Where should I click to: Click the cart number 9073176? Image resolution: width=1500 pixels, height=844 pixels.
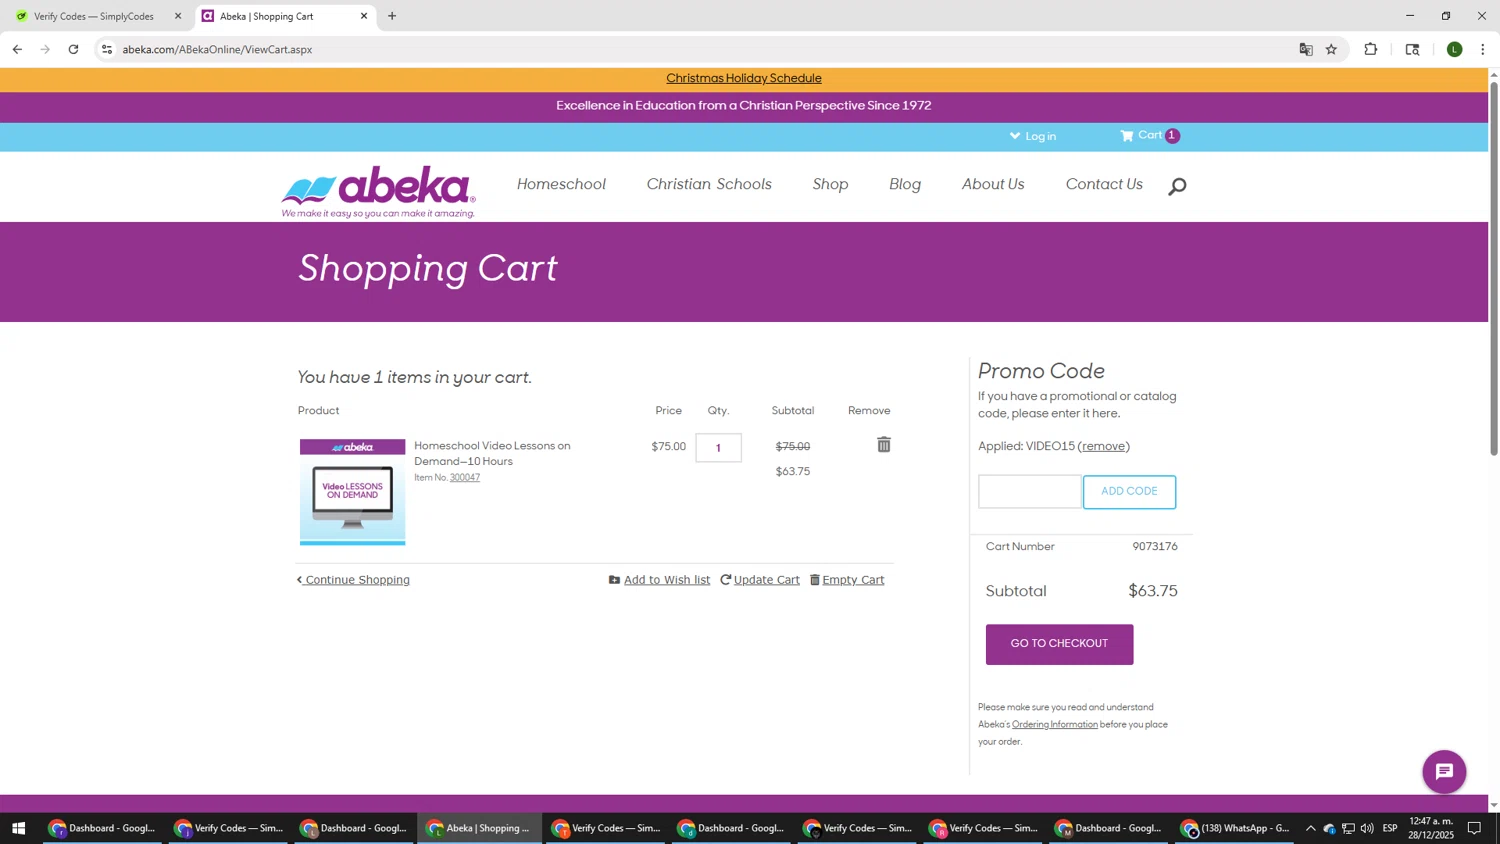pyautogui.click(x=1155, y=547)
